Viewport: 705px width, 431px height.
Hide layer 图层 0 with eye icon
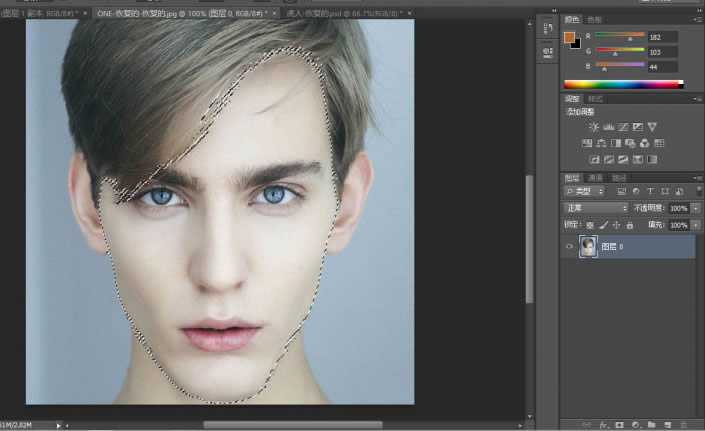click(x=570, y=247)
